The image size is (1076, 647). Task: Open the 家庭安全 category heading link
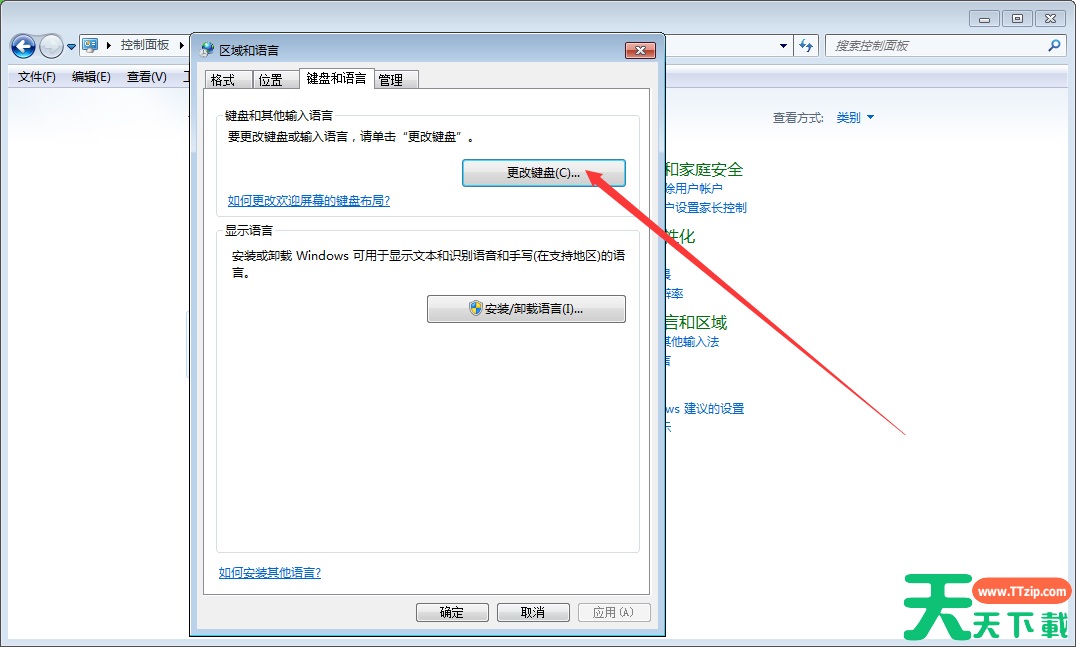703,169
